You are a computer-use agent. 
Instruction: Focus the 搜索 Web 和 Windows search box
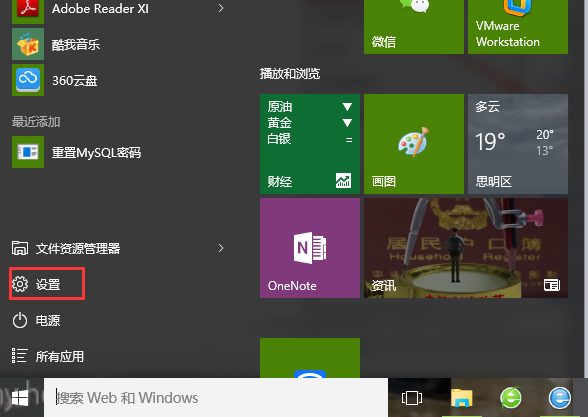click(216, 398)
